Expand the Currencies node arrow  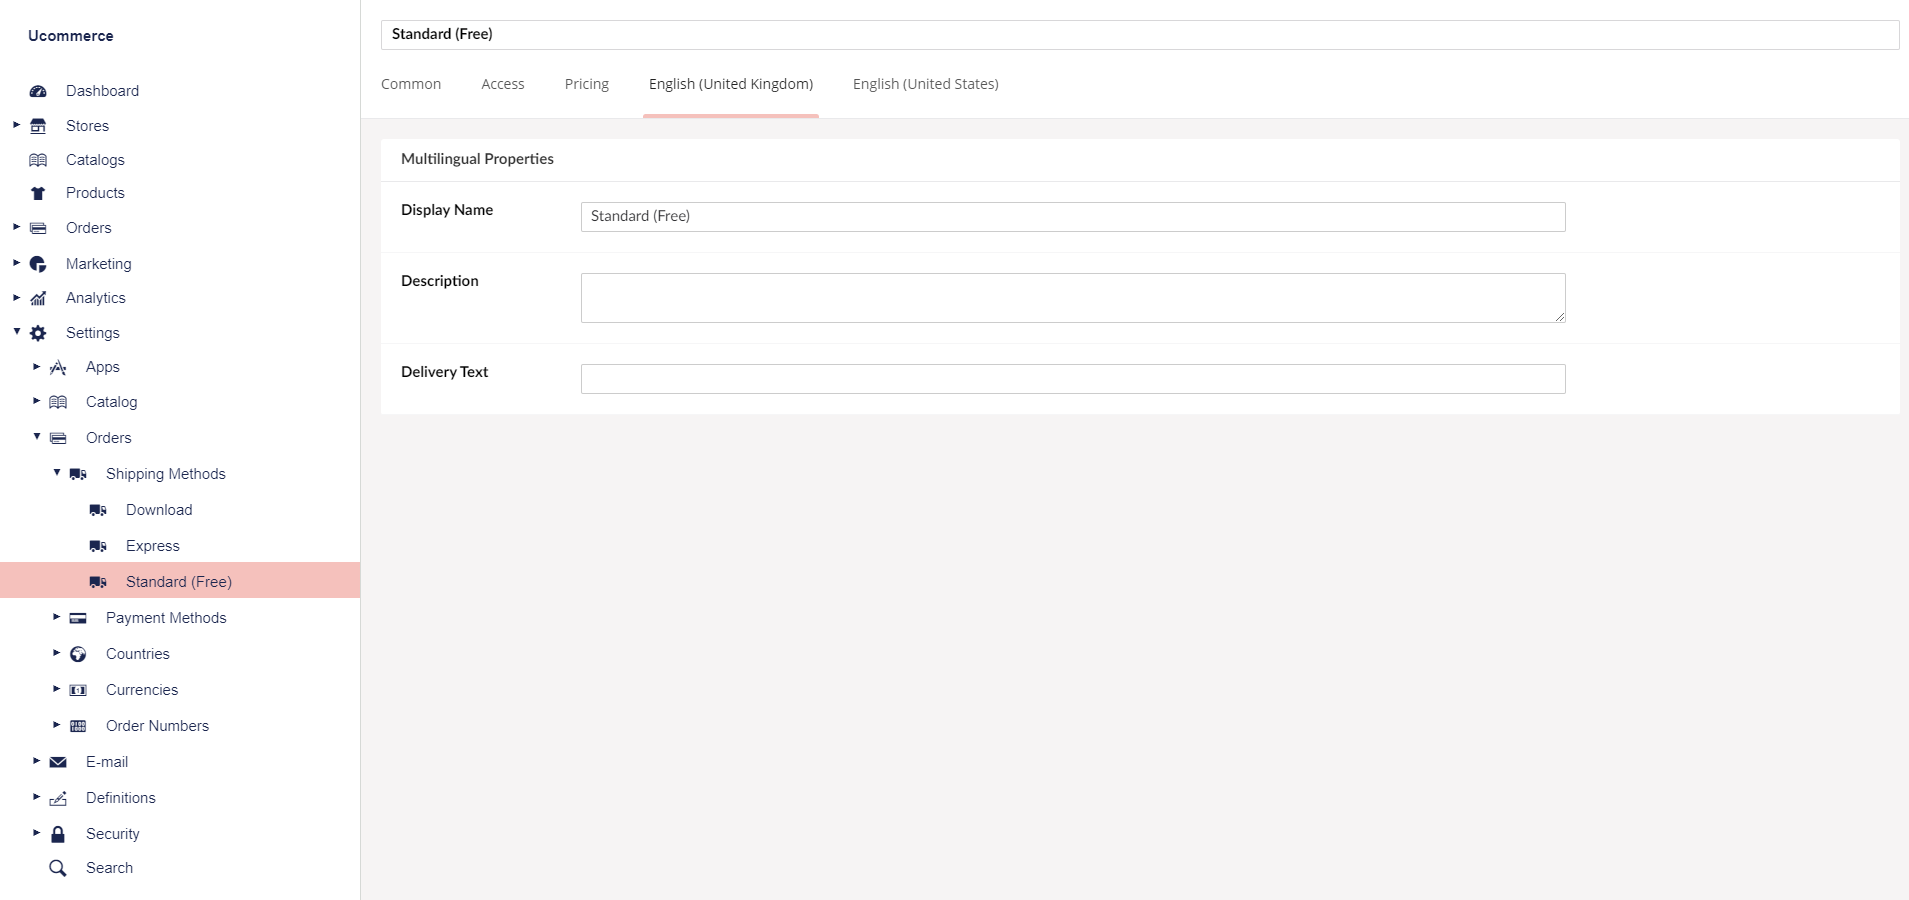[x=56, y=689]
